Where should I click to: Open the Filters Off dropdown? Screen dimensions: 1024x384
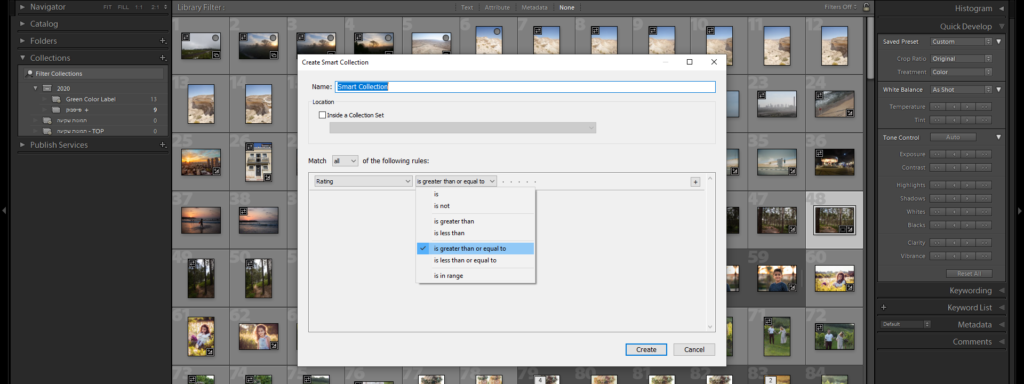point(841,7)
